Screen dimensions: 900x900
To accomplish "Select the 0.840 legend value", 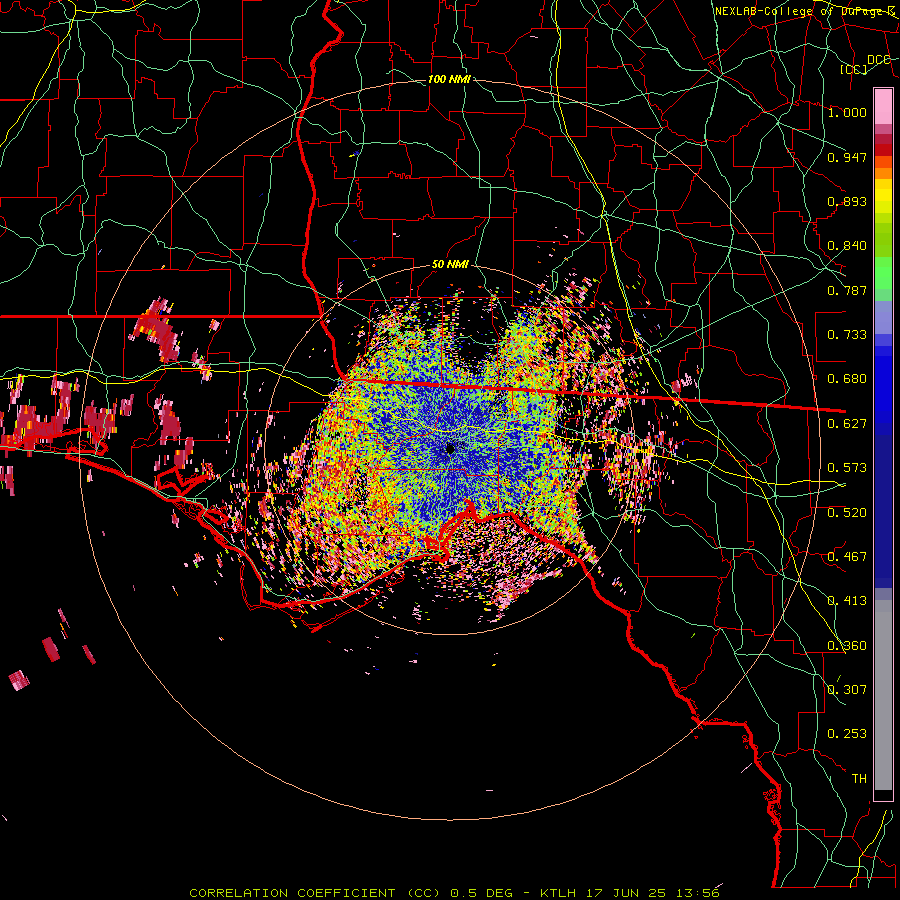I will click(847, 245).
